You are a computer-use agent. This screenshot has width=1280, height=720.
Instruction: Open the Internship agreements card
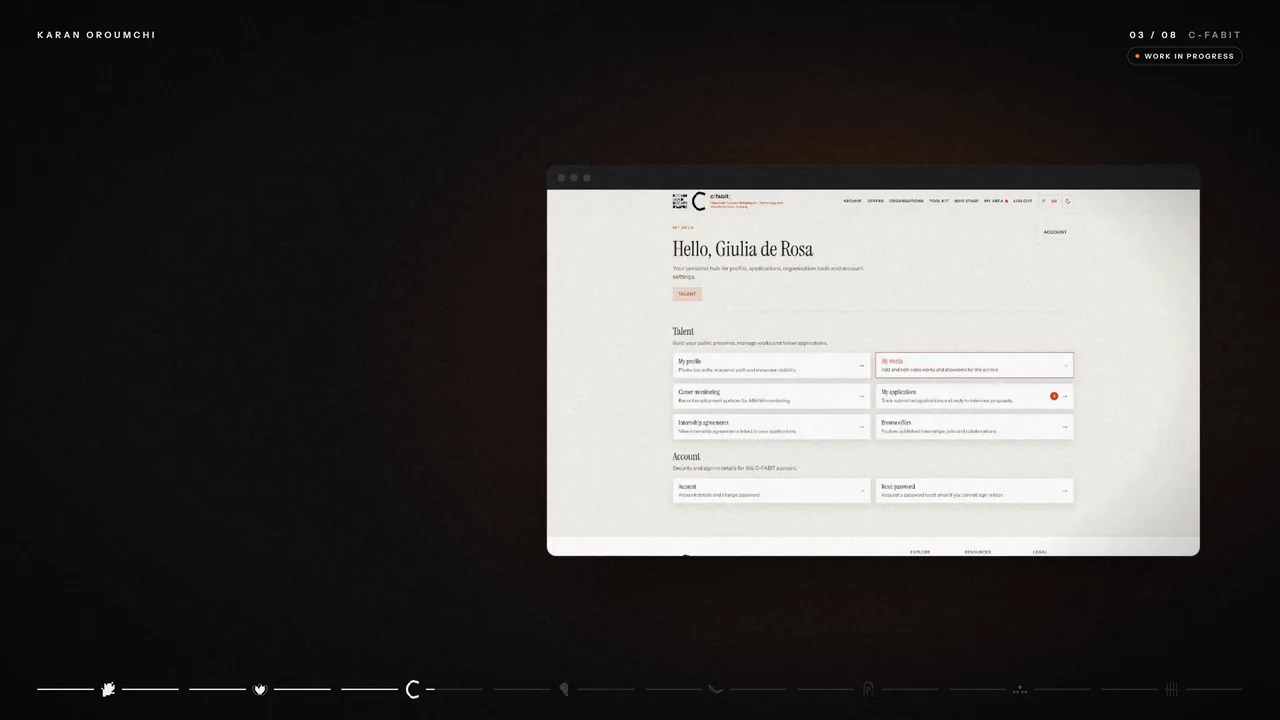pos(771,427)
